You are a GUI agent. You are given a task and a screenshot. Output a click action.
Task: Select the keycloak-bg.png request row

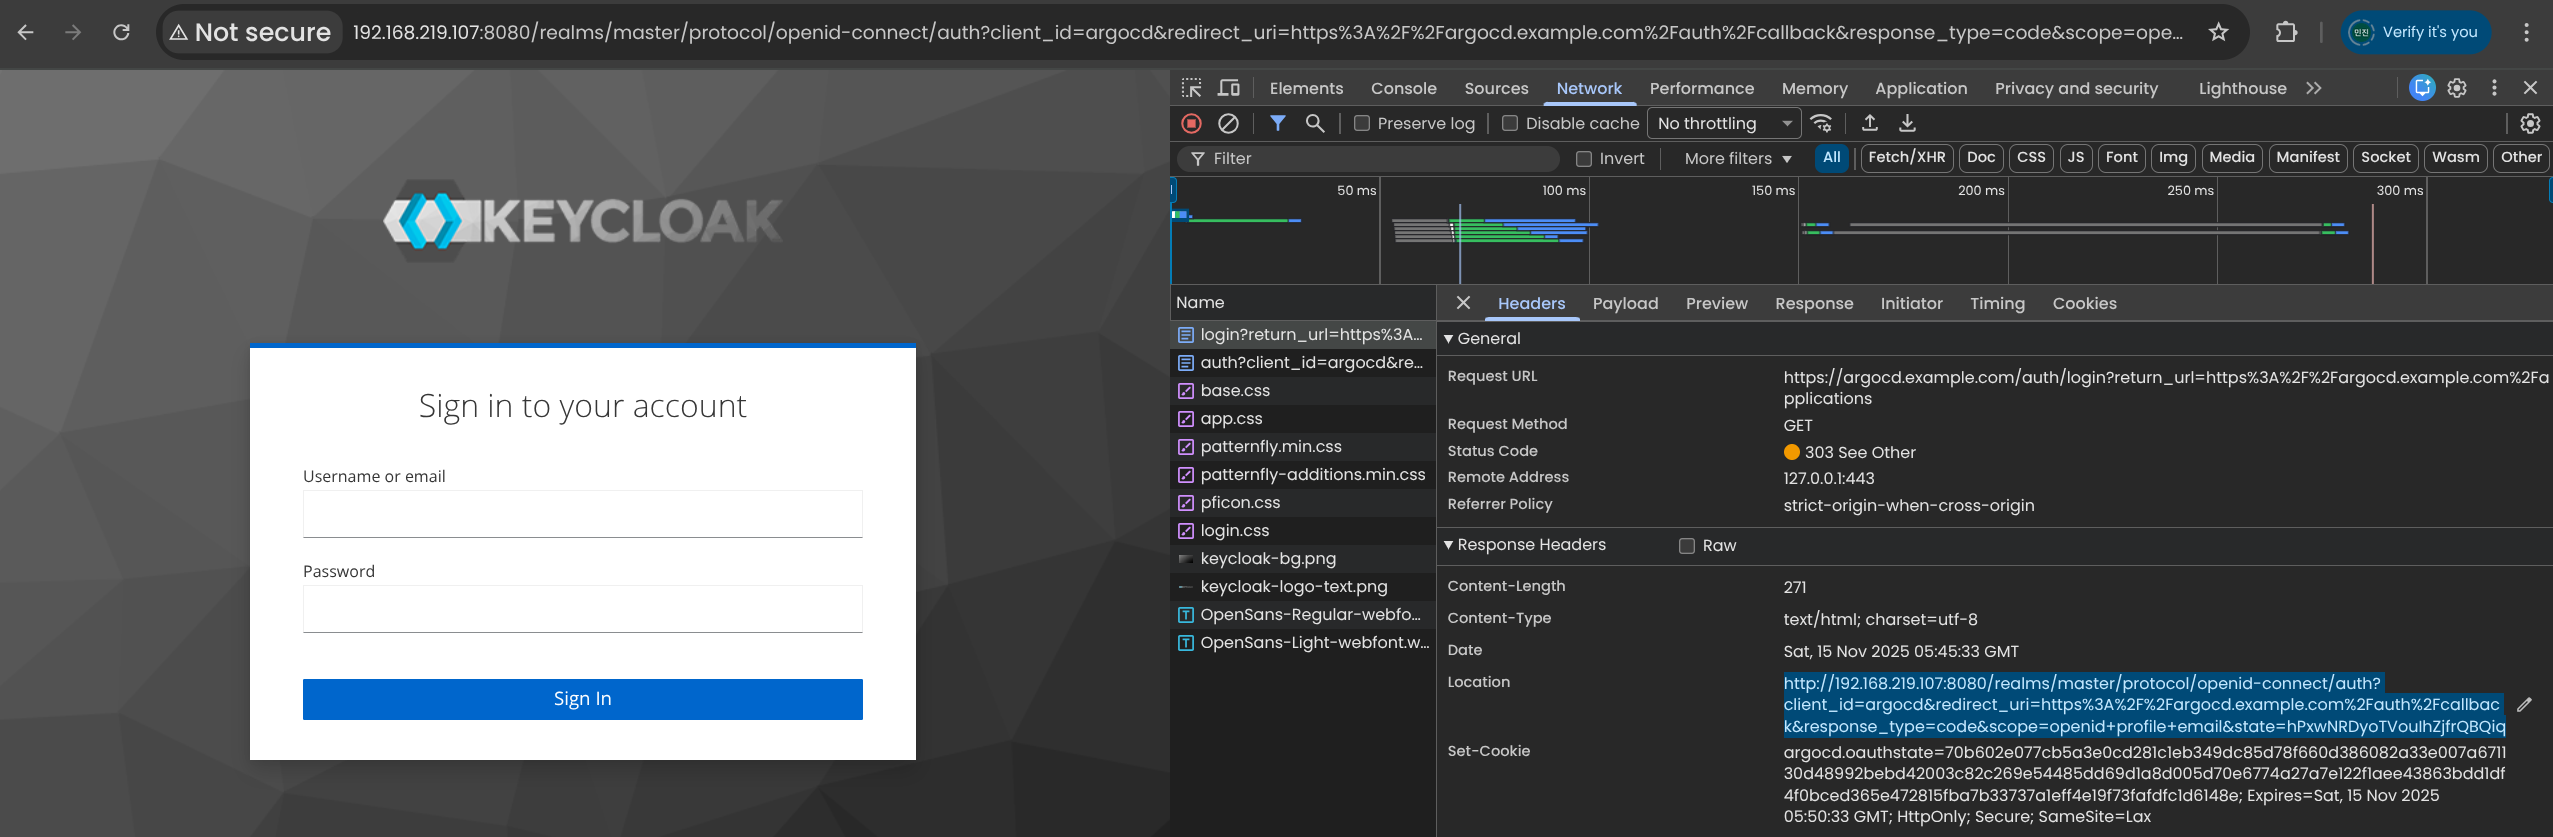[x=1303, y=558]
